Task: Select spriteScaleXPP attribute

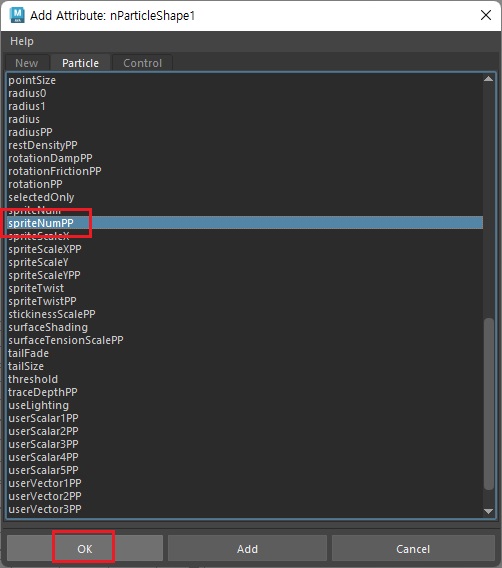Action: pyautogui.click(x=245, y=249)
